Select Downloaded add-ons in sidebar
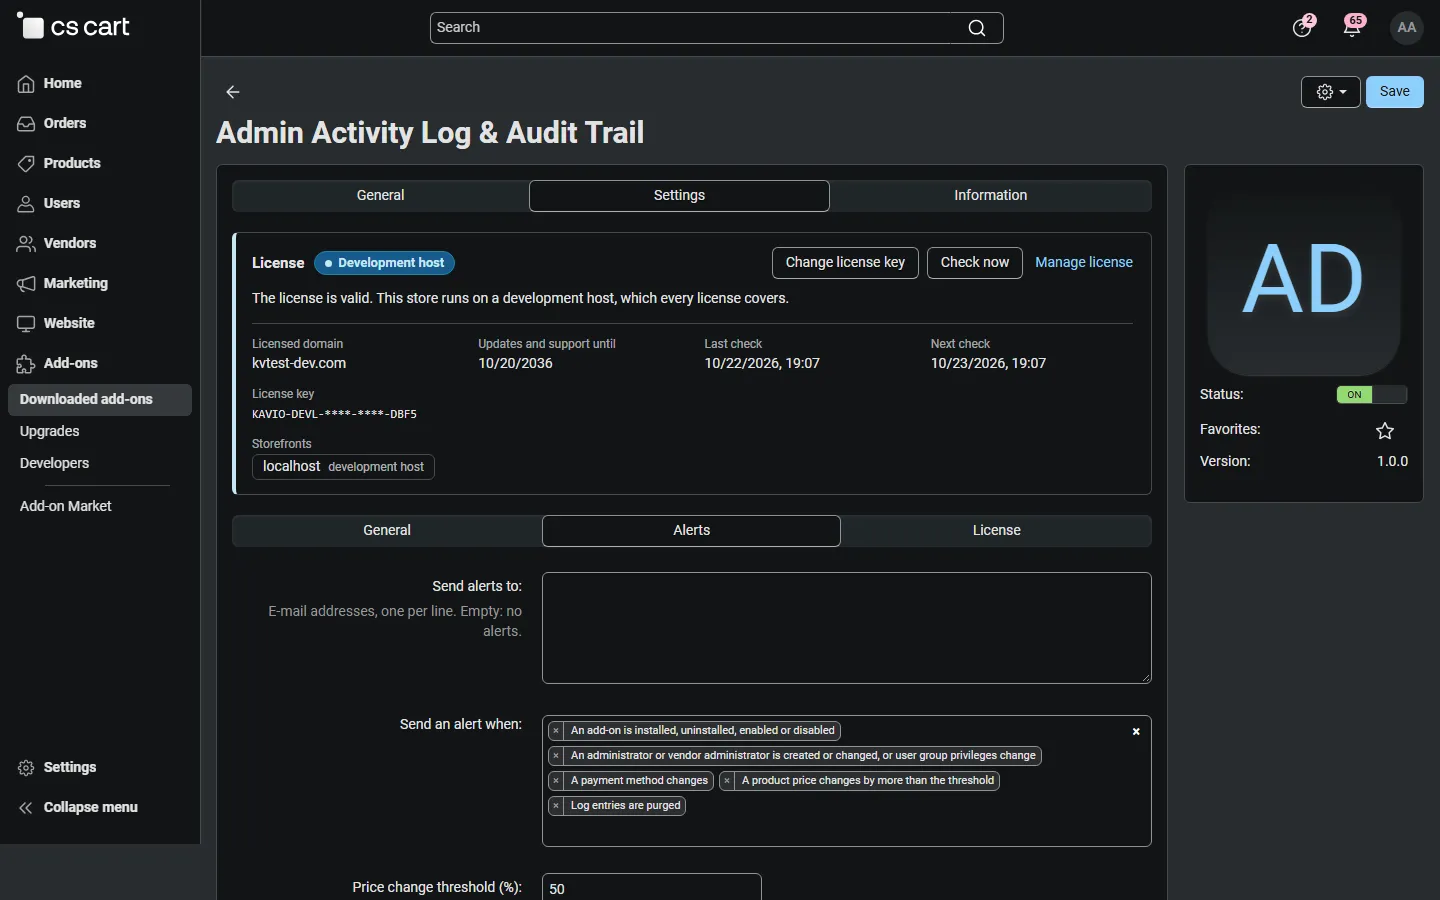 point(100,400)
